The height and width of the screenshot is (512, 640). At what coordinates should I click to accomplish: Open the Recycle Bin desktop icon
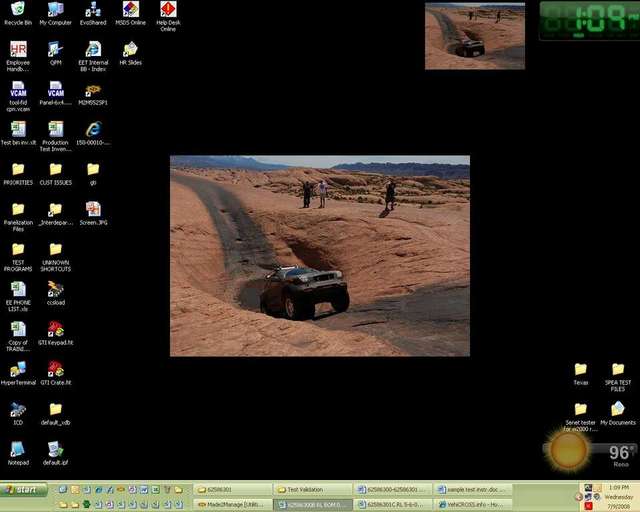[18, 13]
